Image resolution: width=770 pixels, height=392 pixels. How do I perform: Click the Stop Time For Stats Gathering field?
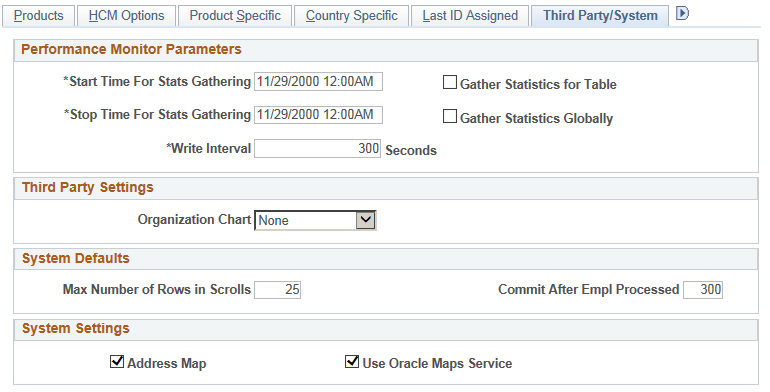pos(318,115)
